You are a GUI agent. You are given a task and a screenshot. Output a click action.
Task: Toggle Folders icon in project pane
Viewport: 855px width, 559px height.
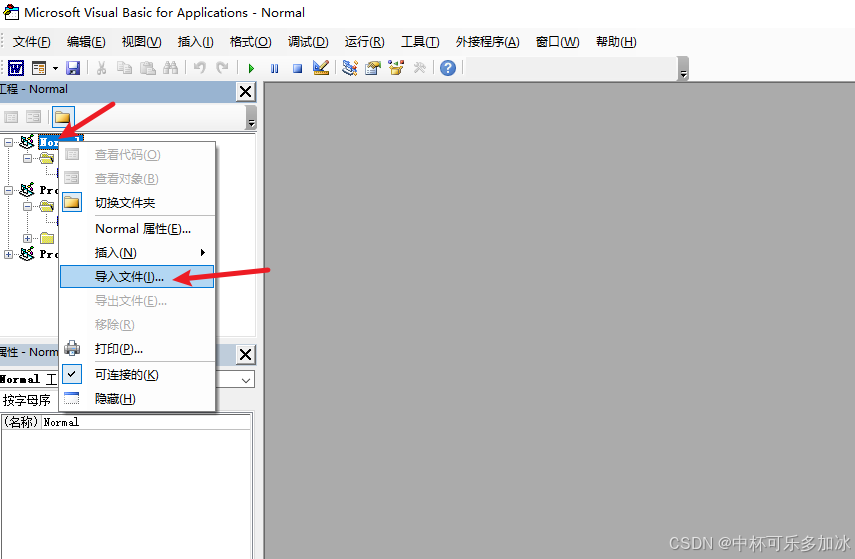pos(62,117)
